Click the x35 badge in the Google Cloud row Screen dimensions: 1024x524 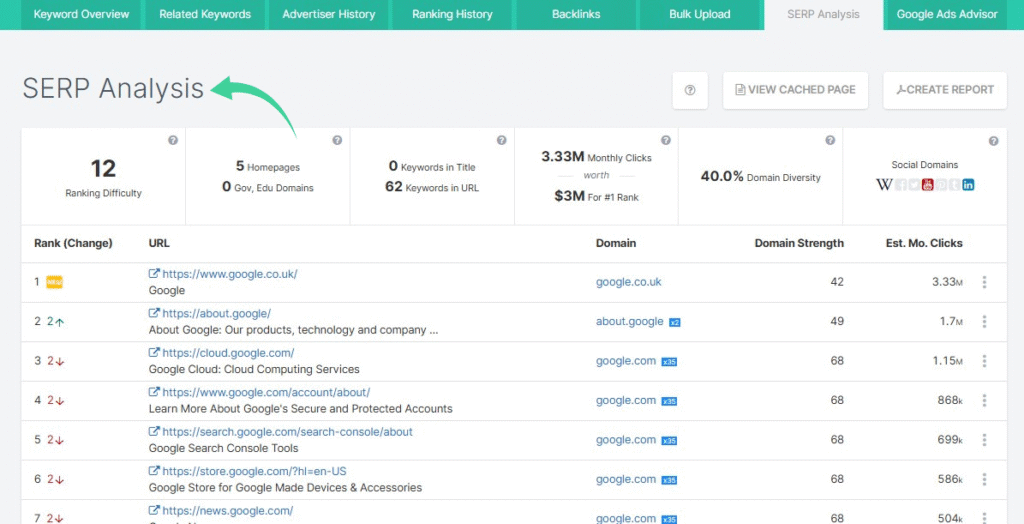tap(669, 361)
